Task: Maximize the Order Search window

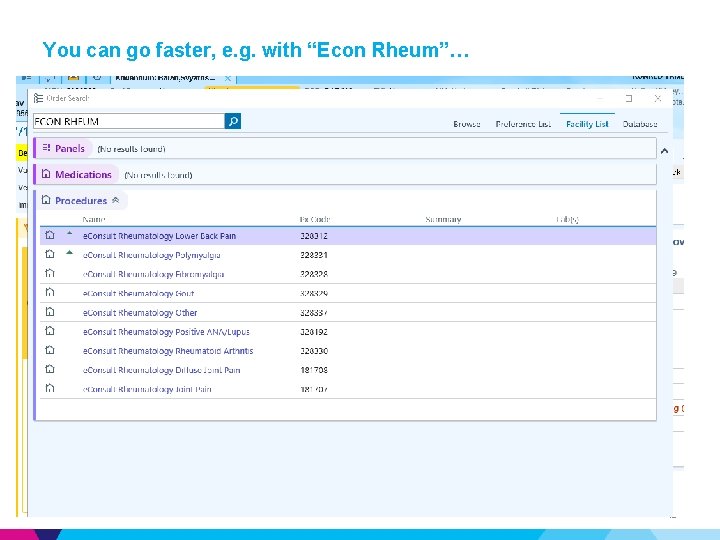Action: [629, 98]
